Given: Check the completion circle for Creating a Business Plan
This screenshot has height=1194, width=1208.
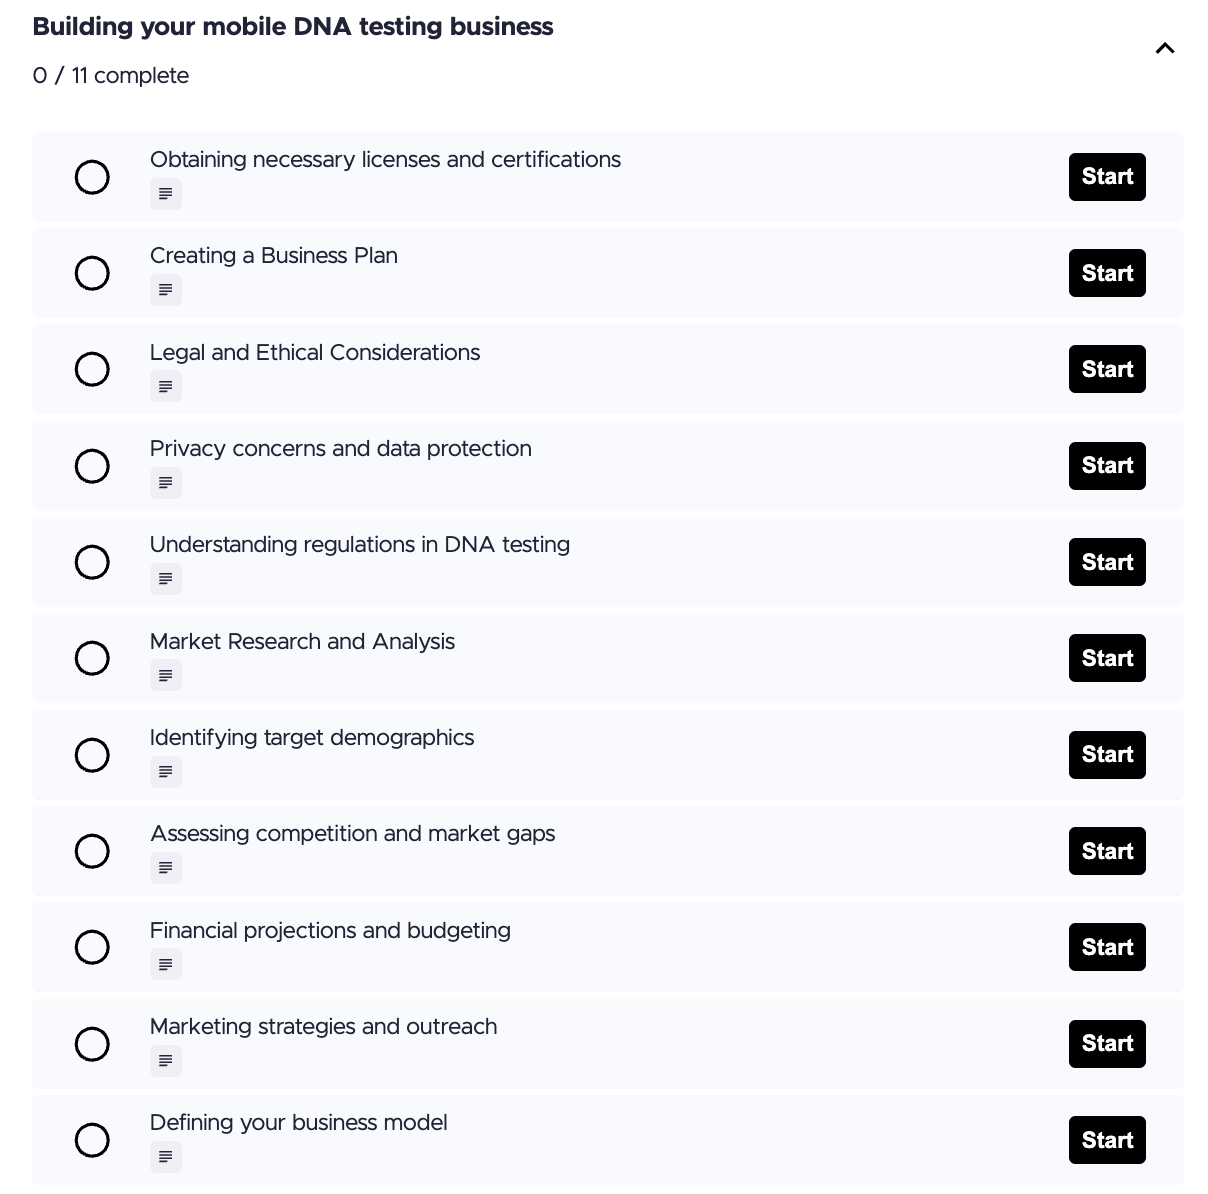Looking at the screenshot, I should click(92, 273).
